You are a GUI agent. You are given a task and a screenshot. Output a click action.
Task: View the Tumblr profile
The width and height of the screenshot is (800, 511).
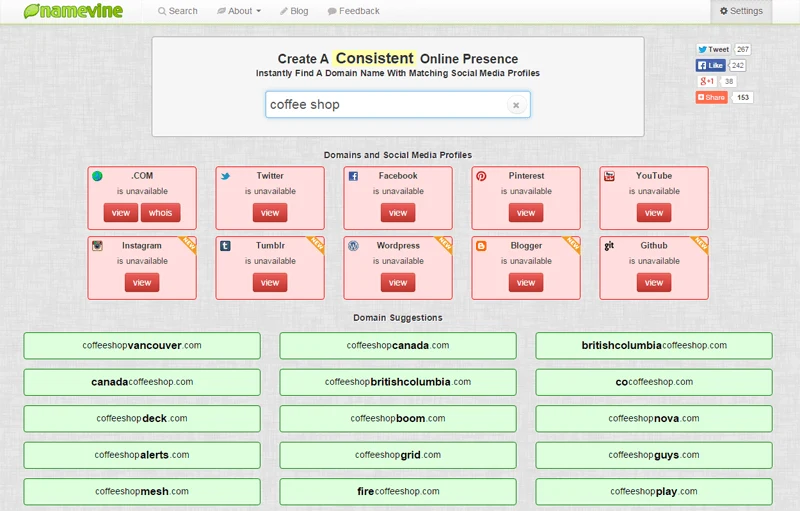point(270,283)
